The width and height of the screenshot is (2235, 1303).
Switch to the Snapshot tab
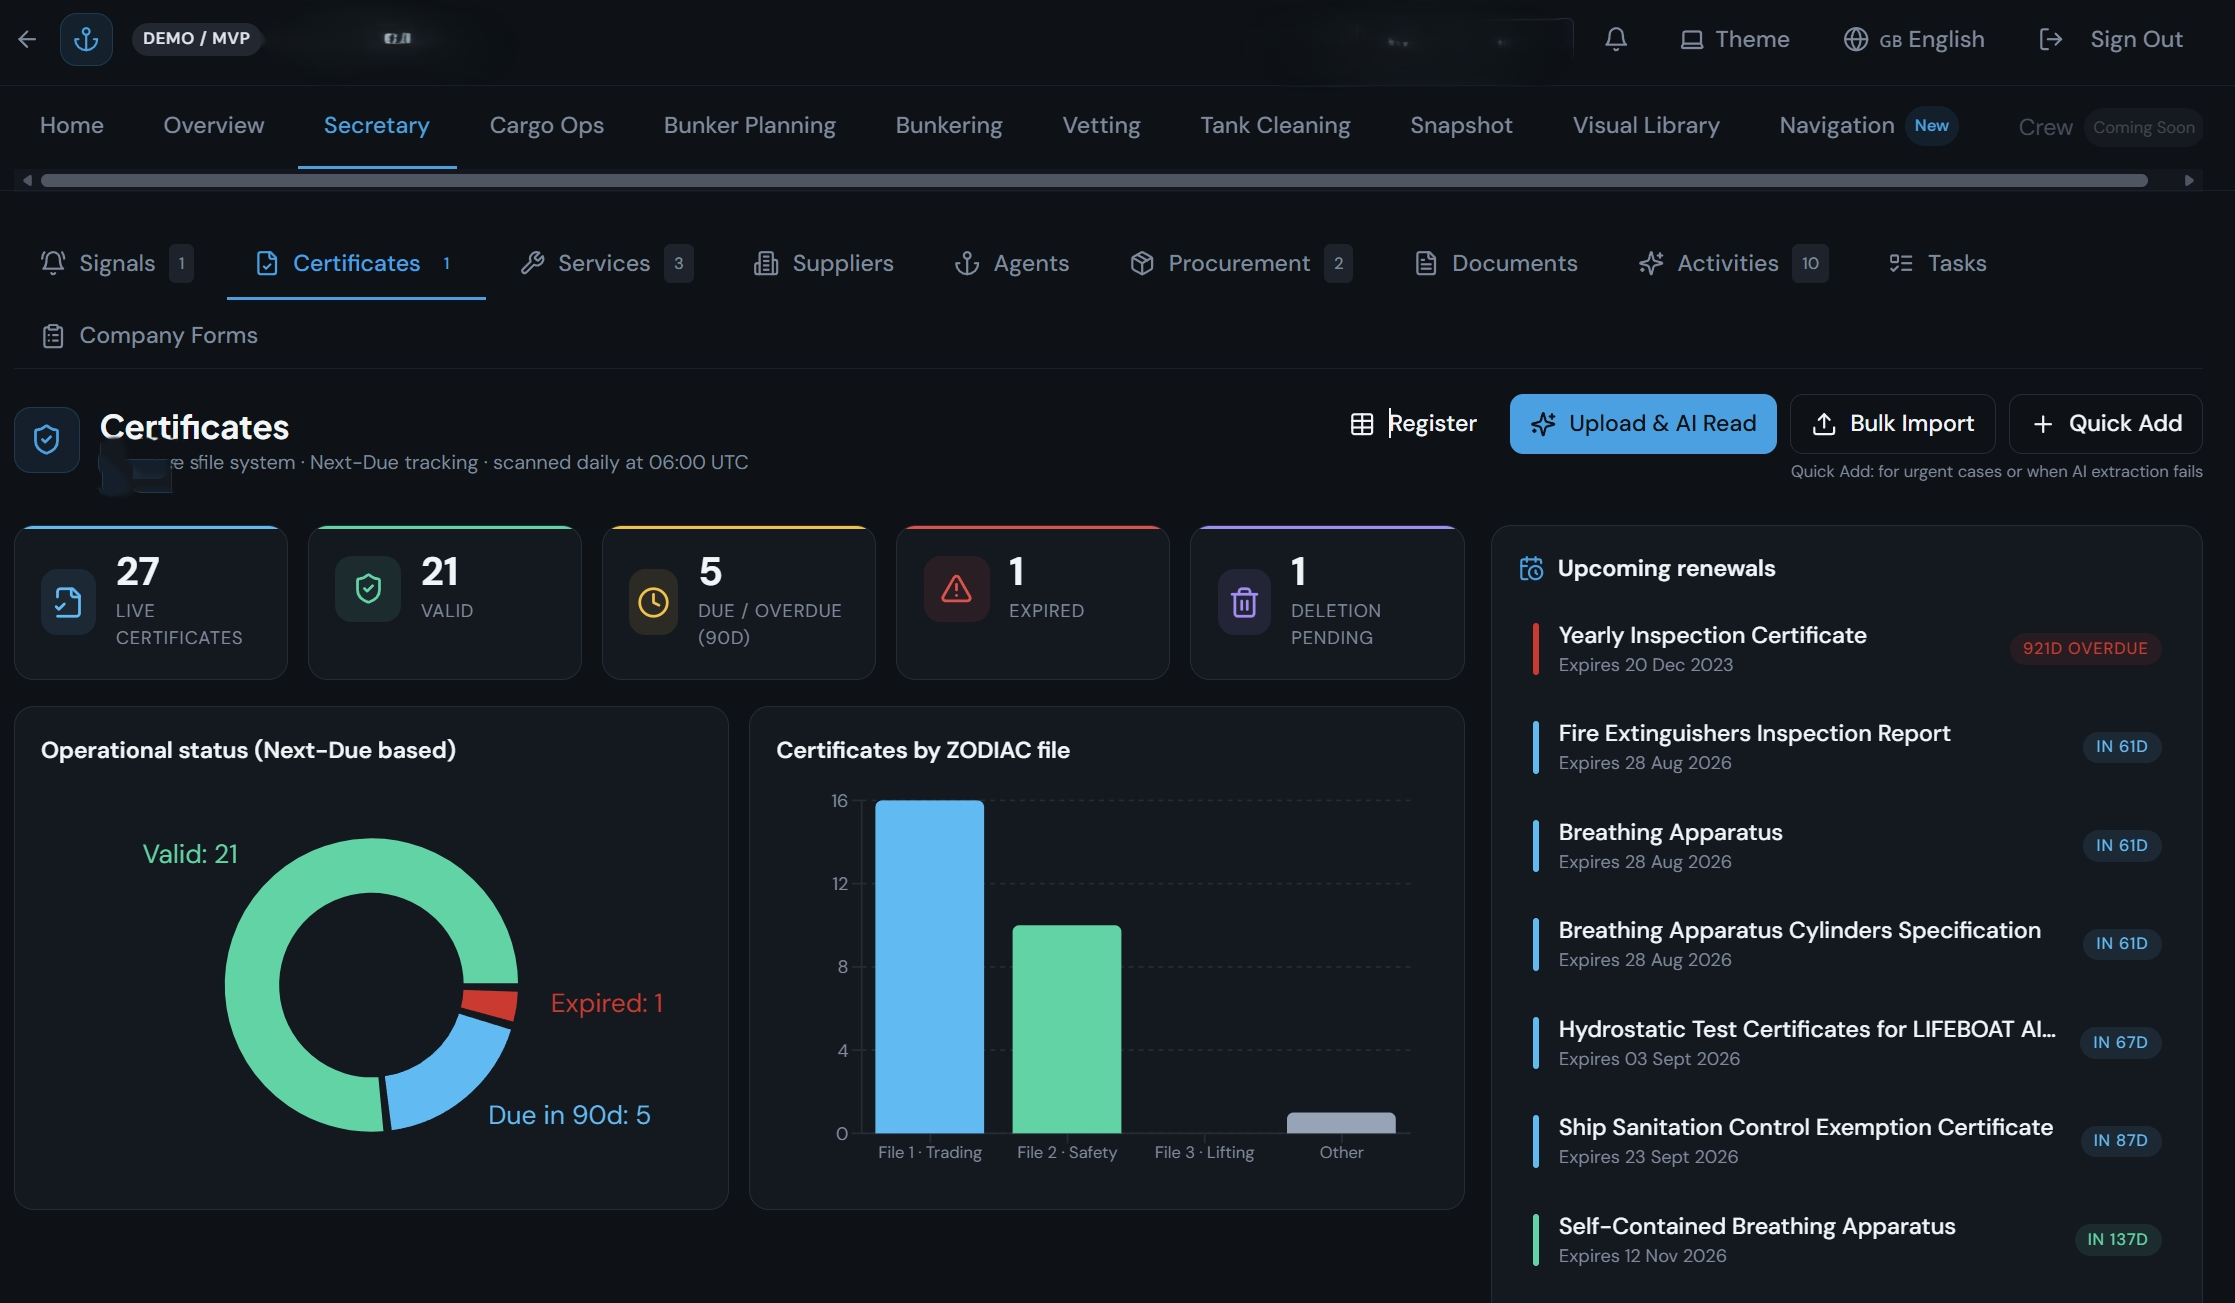1462,125
